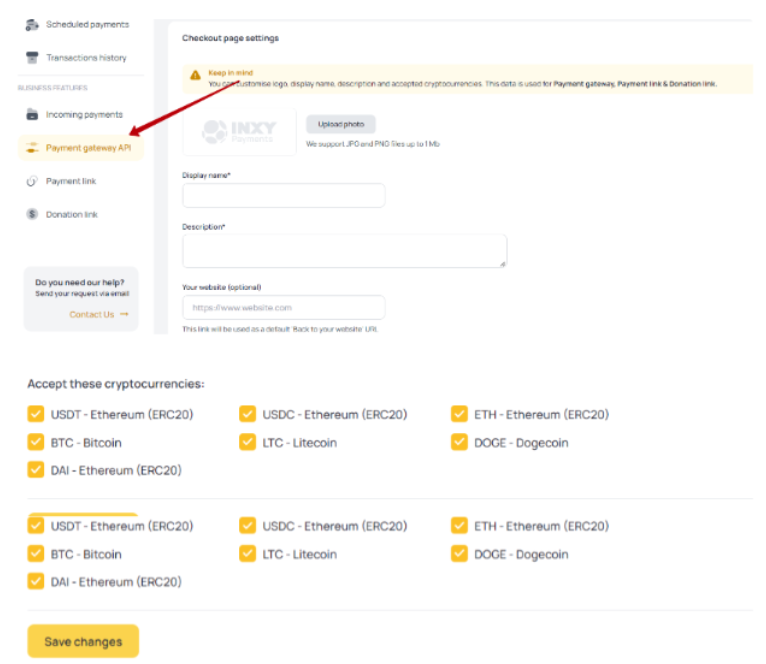Click the arrow icon beside Contact Us
766x664 pixels.
pos(124,314)
